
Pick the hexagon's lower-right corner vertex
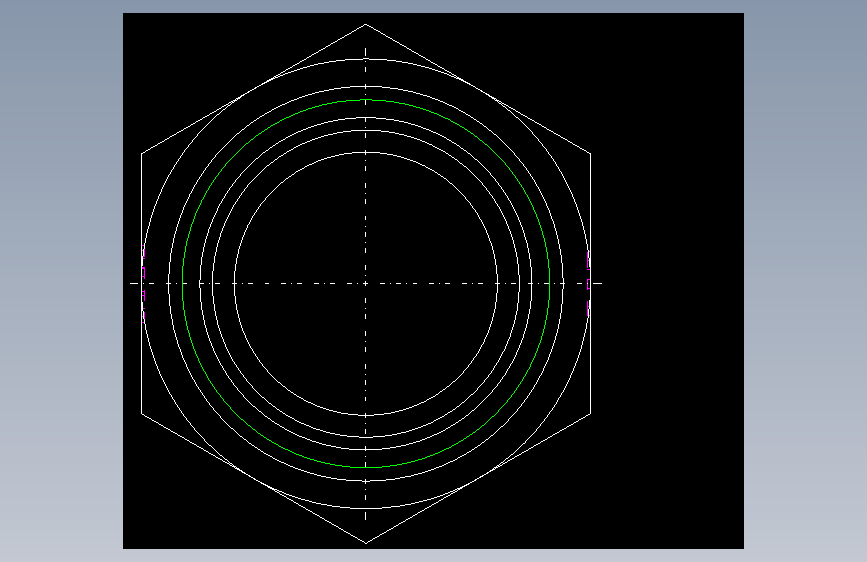(591, 413)
